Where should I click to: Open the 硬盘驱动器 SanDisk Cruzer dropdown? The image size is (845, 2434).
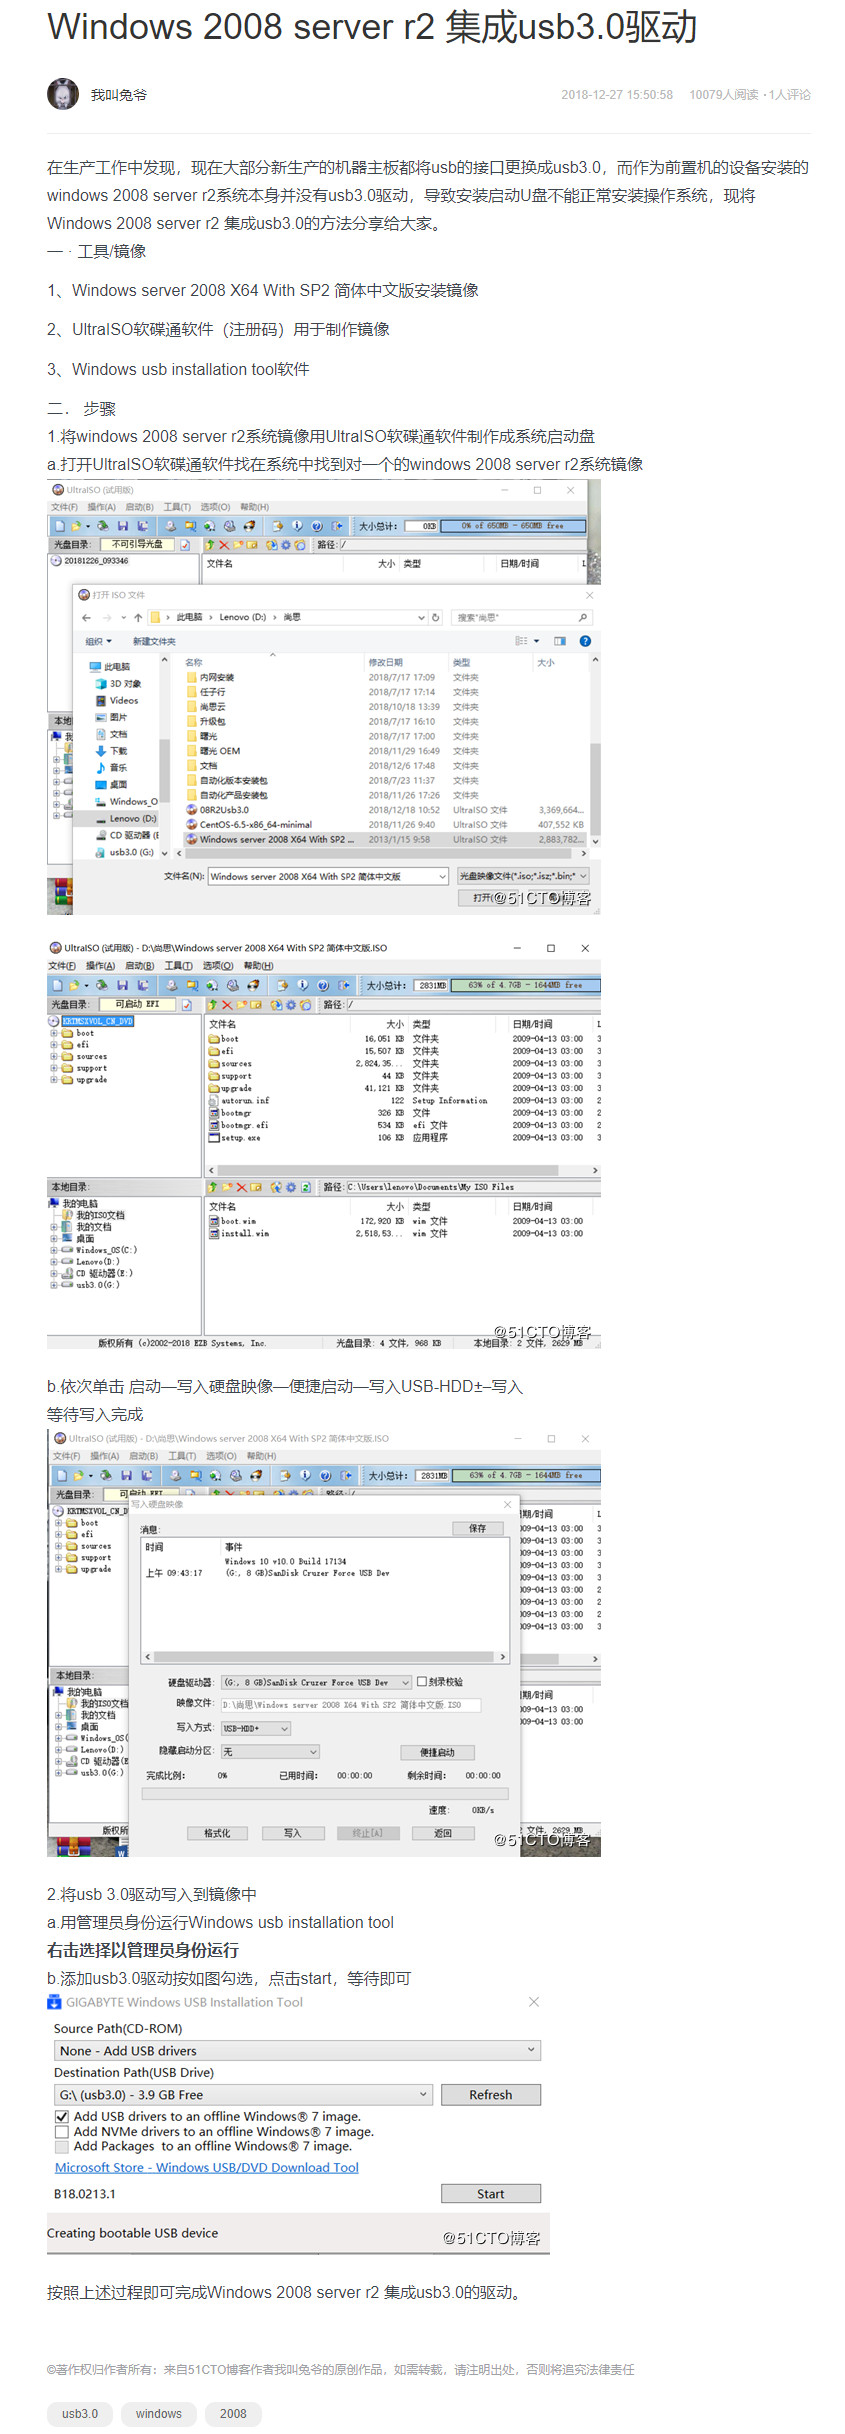316,1682
